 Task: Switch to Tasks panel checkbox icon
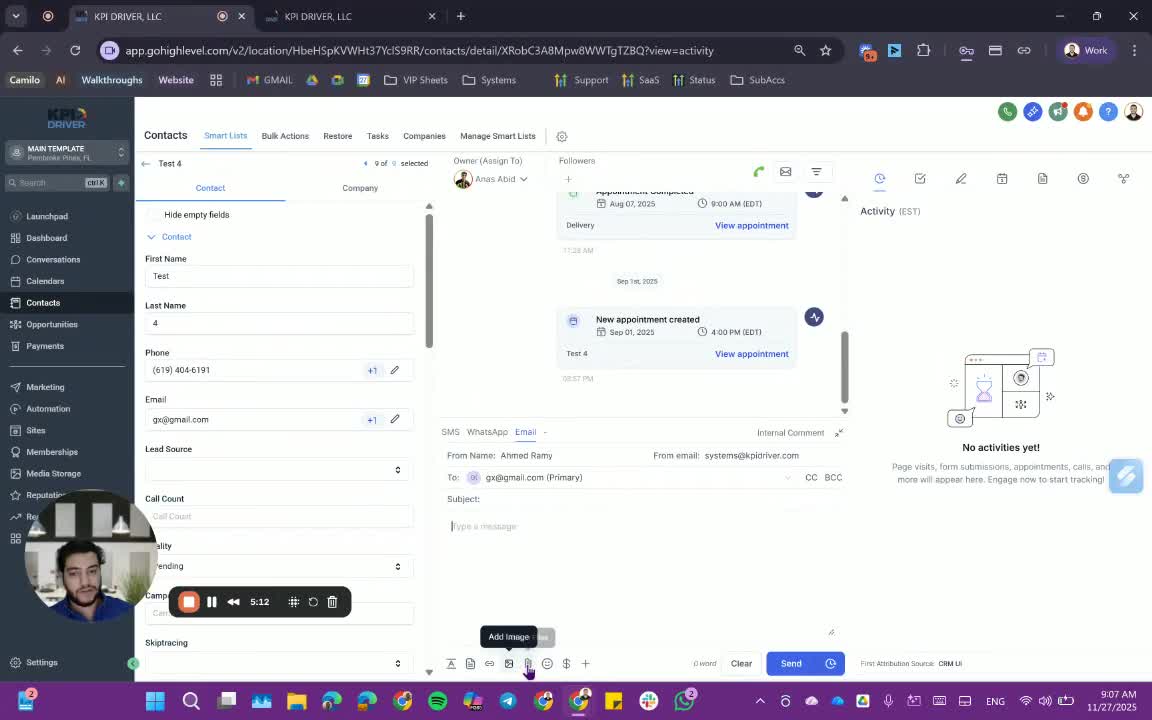920,179
